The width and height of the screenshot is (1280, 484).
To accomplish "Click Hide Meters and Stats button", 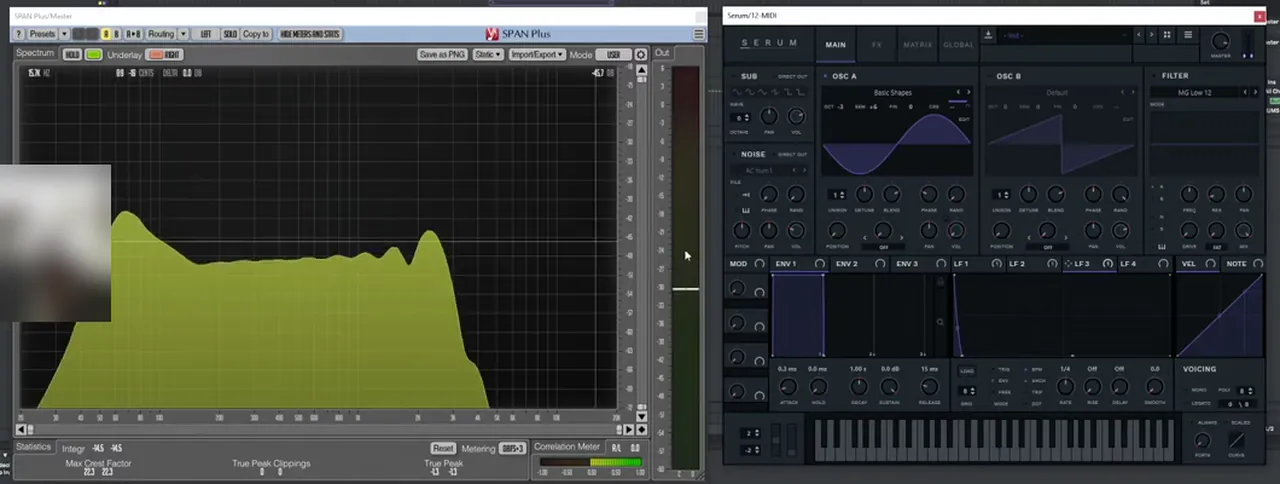I will [x=310, y=34].
